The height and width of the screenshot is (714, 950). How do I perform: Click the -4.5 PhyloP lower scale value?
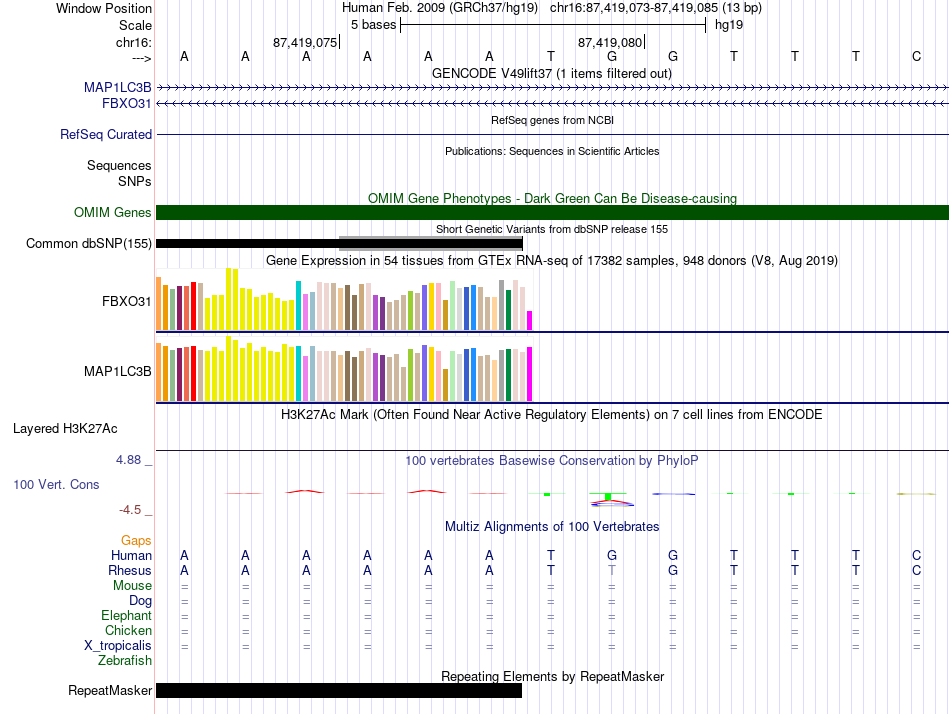[130, 510]
